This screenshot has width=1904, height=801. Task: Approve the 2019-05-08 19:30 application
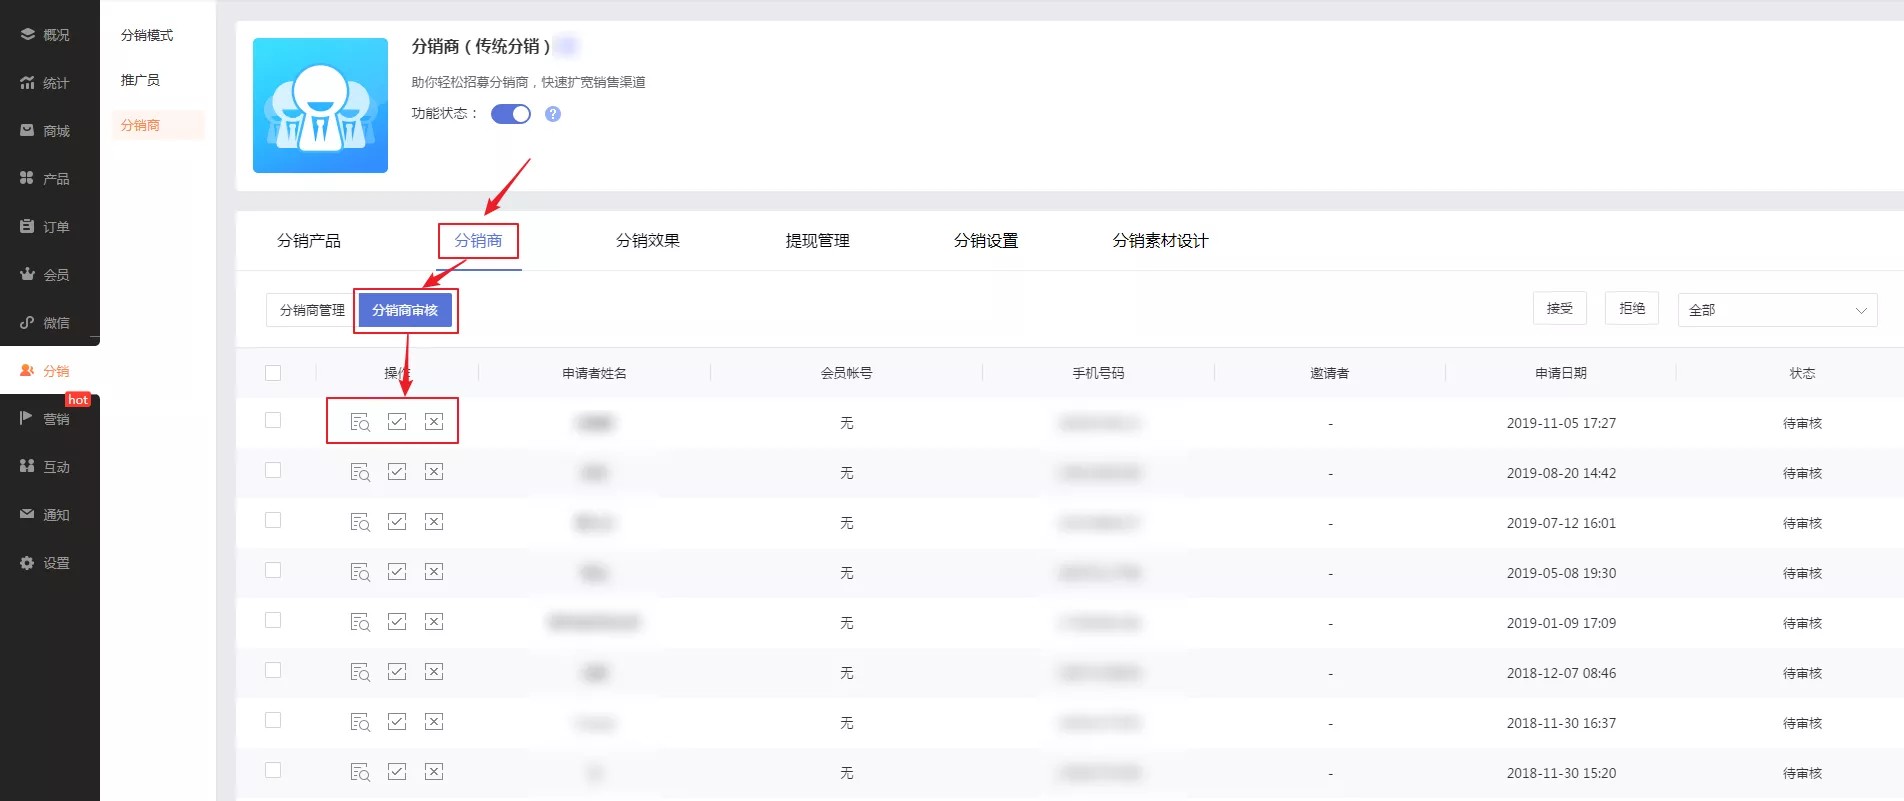[x=397, y=571]
